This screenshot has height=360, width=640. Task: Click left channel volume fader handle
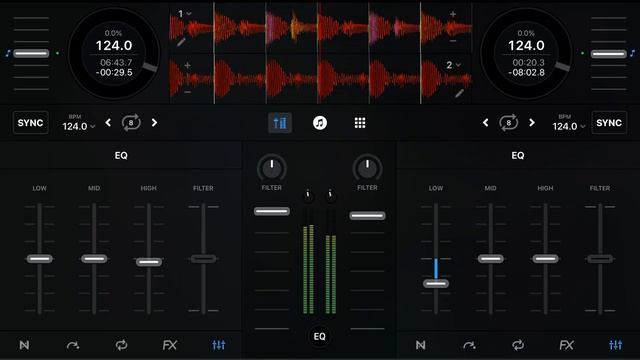coord(272,211)
